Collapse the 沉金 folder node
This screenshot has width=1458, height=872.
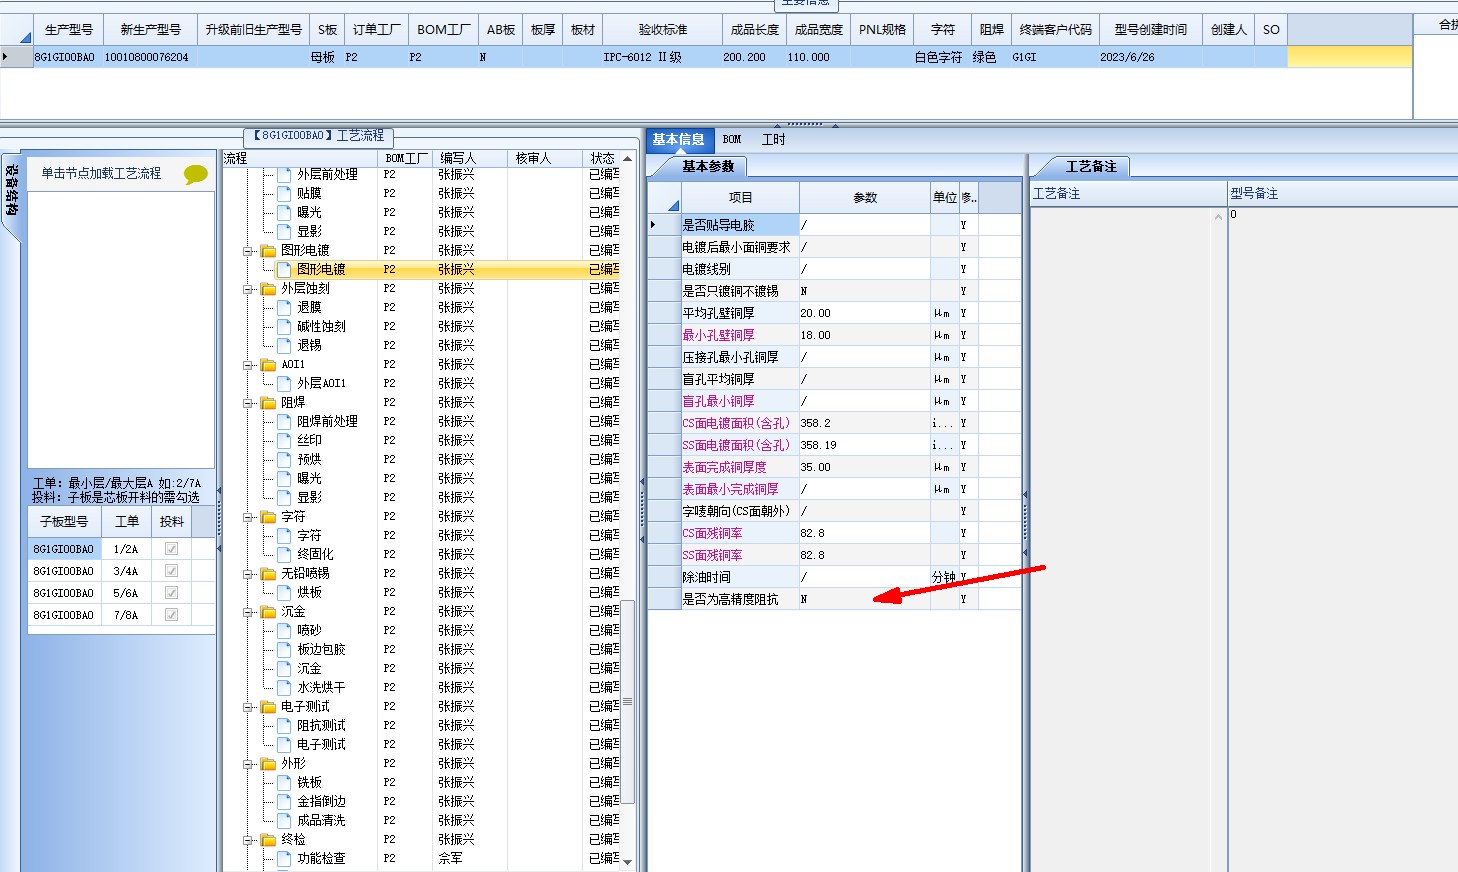coord(249,612)
